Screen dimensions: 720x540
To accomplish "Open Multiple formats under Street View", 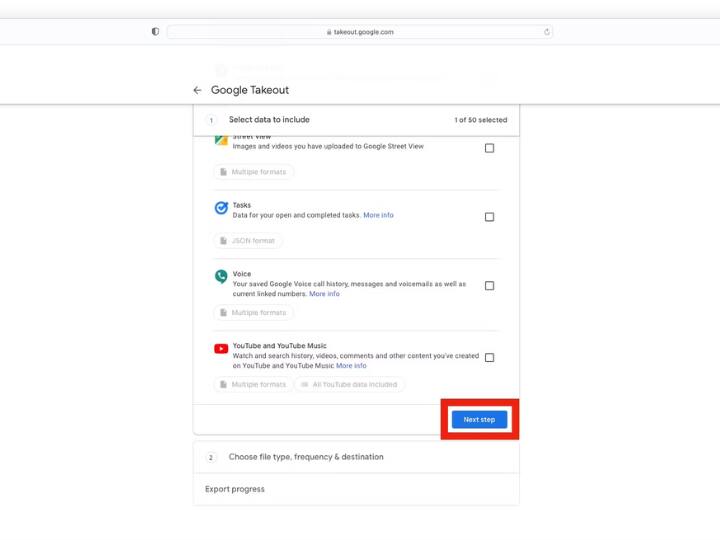I will click(x=253, y=172).
